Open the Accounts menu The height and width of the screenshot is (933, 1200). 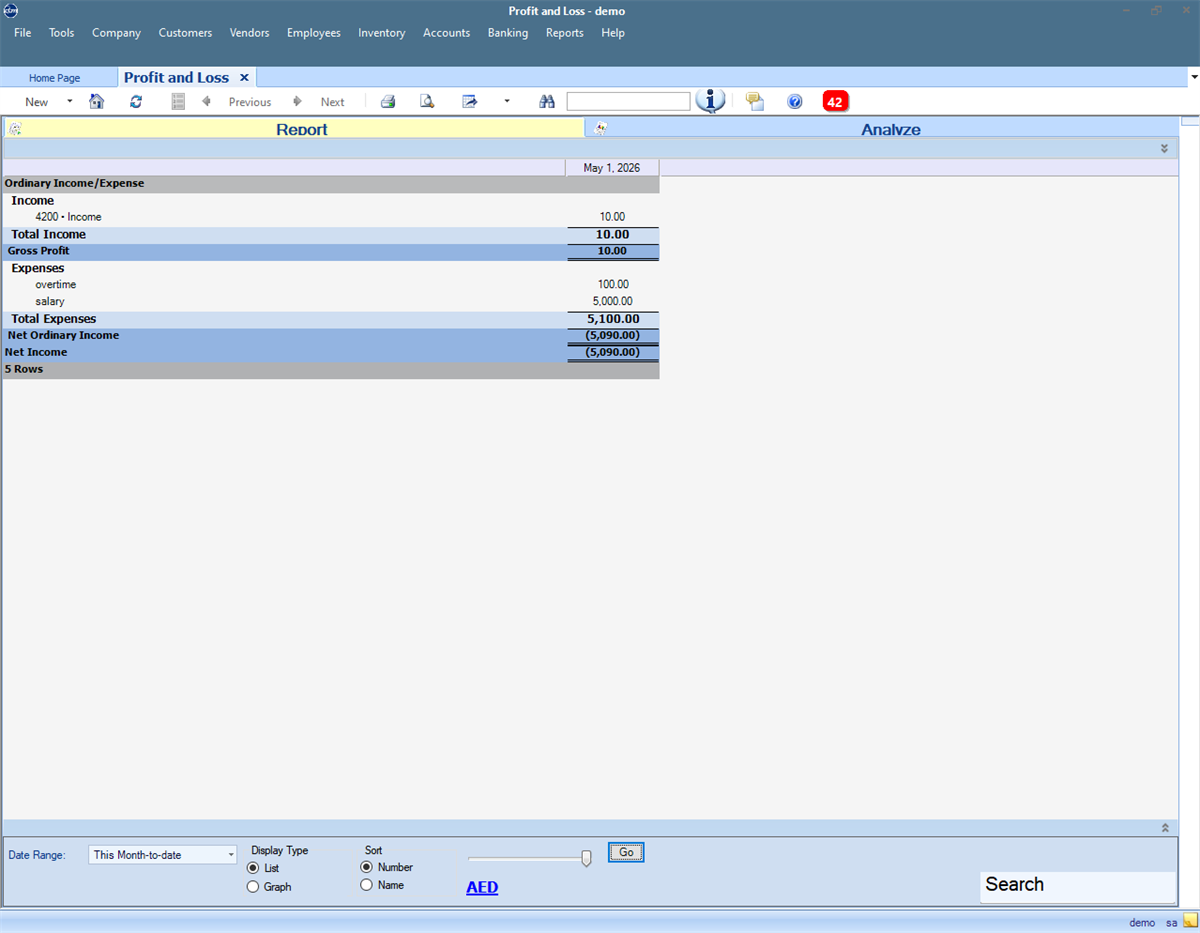(446, 33)
